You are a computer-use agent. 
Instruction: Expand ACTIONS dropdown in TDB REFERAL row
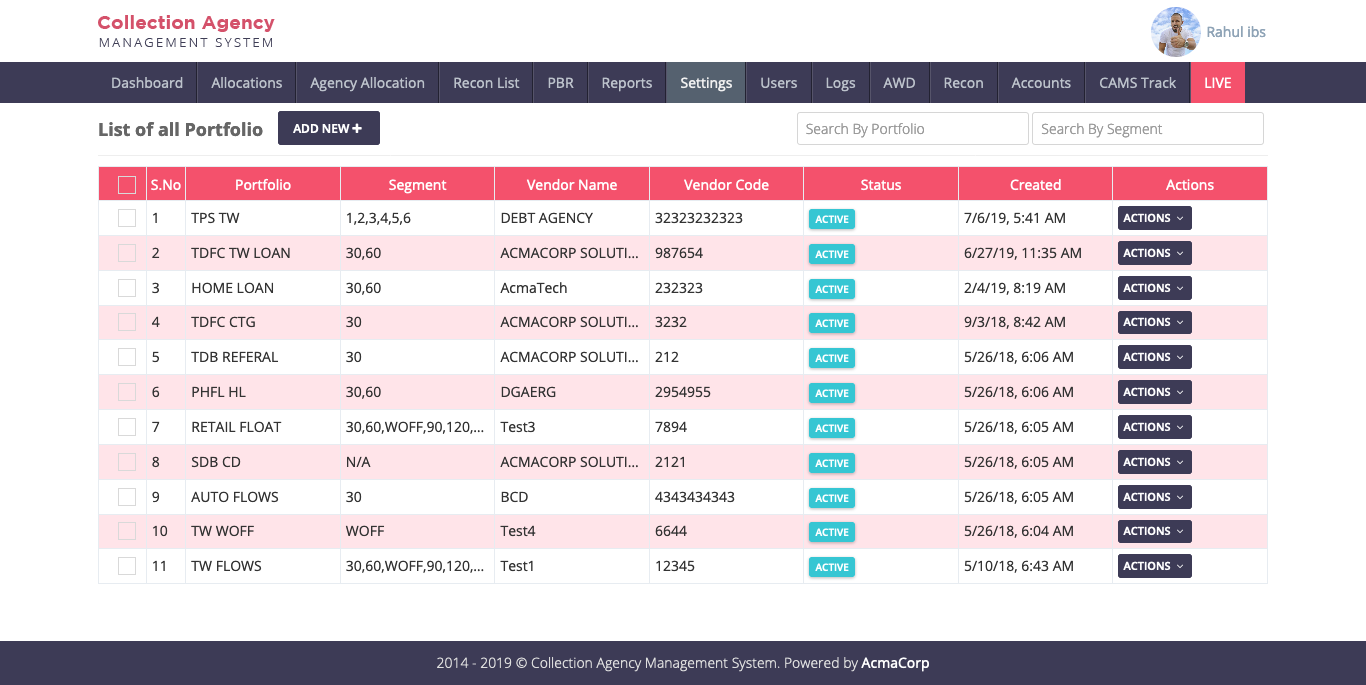coord(1153,357)
